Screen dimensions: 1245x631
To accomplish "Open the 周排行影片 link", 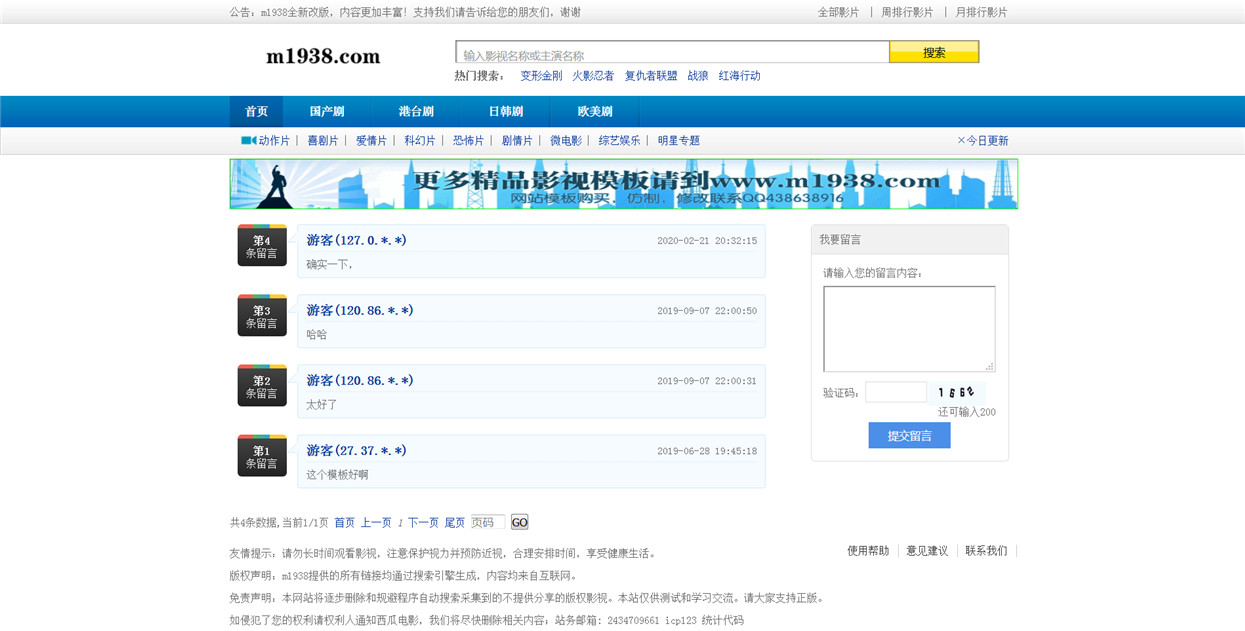I will [907, 12].
